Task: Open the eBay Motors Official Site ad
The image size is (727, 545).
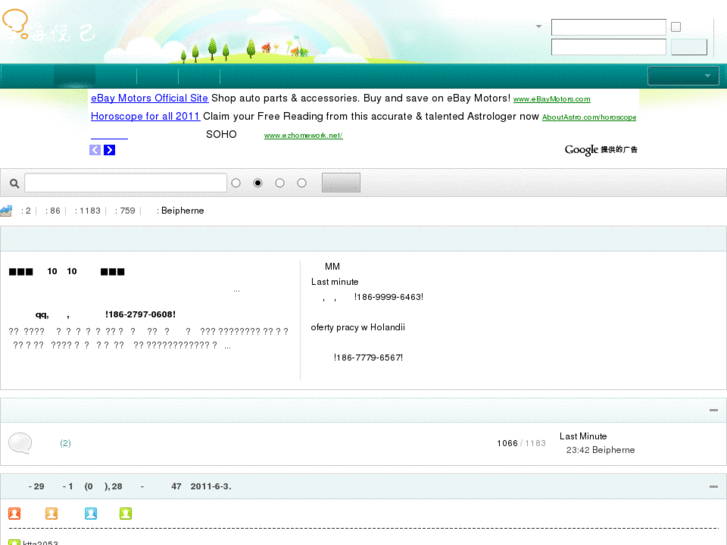Action: pos(149,98)
